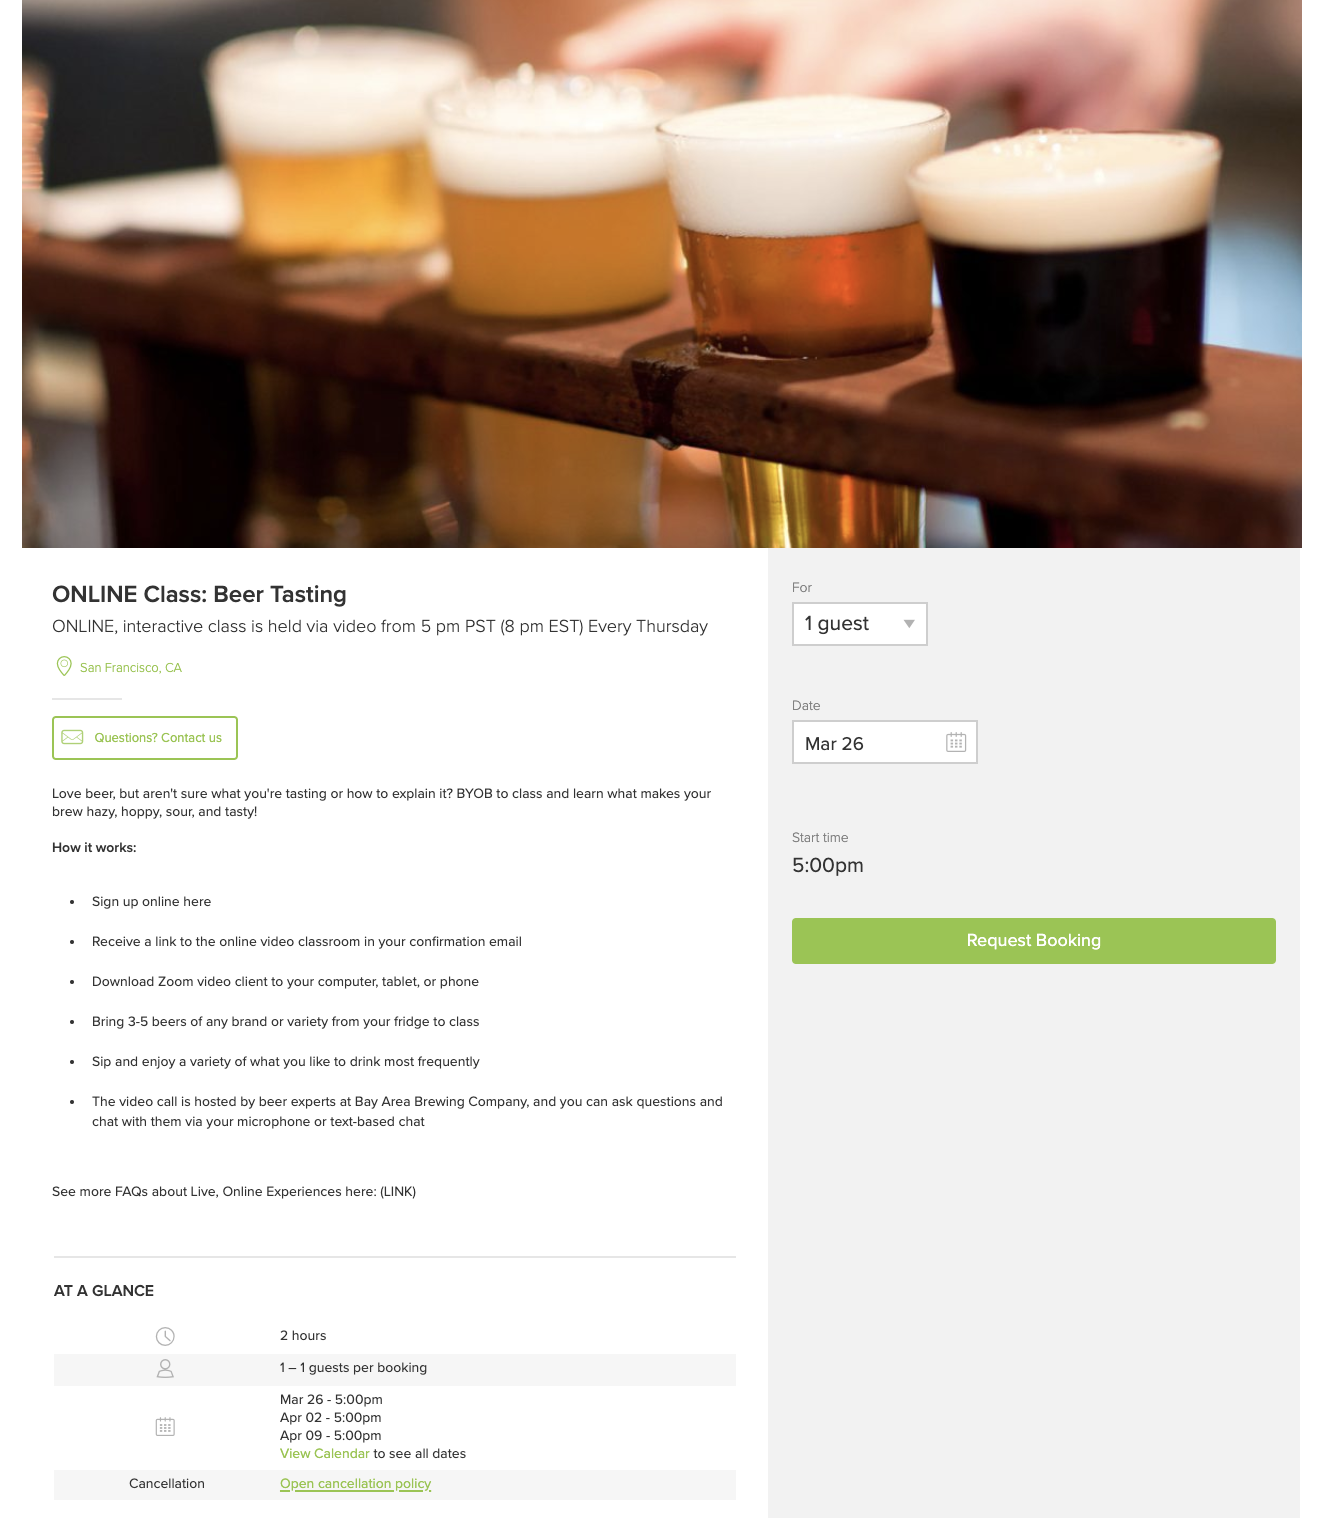Image resolution: width=1328 pixels, height=1518 pixels.
Task: Click the ONLINE Class: Beer Tasting title
Action: click(x=199, y=594)
